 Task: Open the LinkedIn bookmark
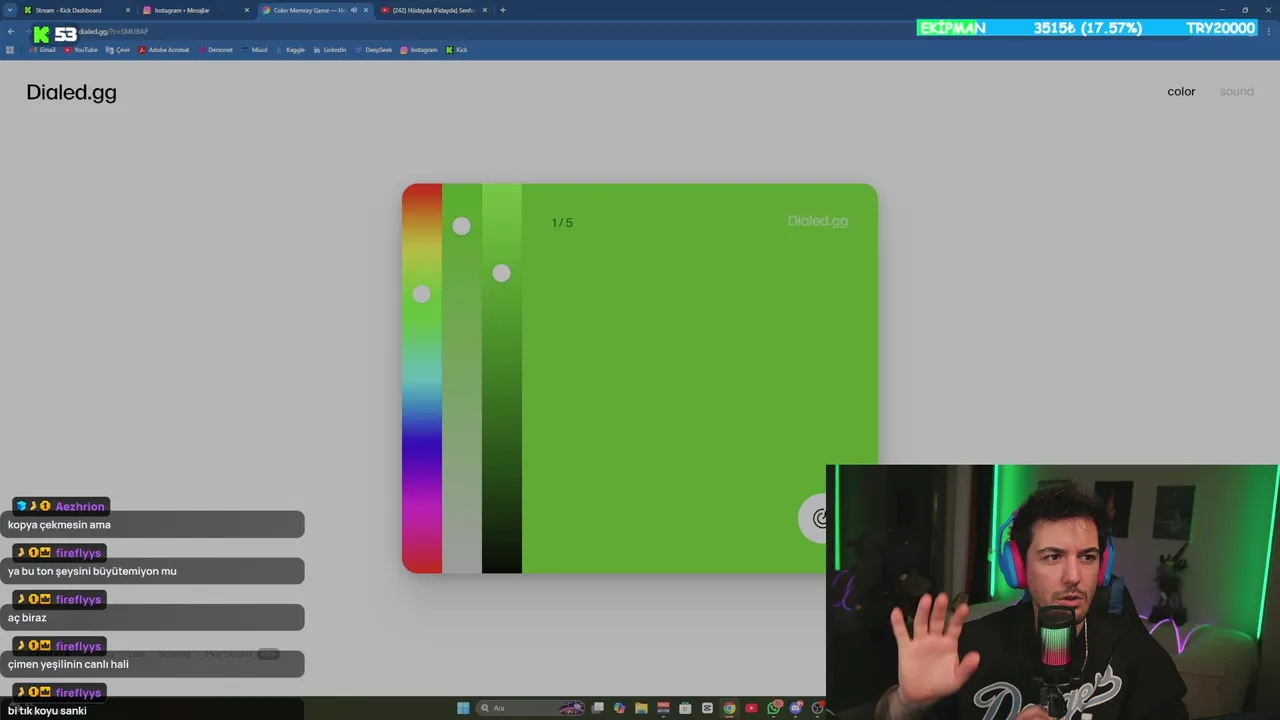[330, 50]
